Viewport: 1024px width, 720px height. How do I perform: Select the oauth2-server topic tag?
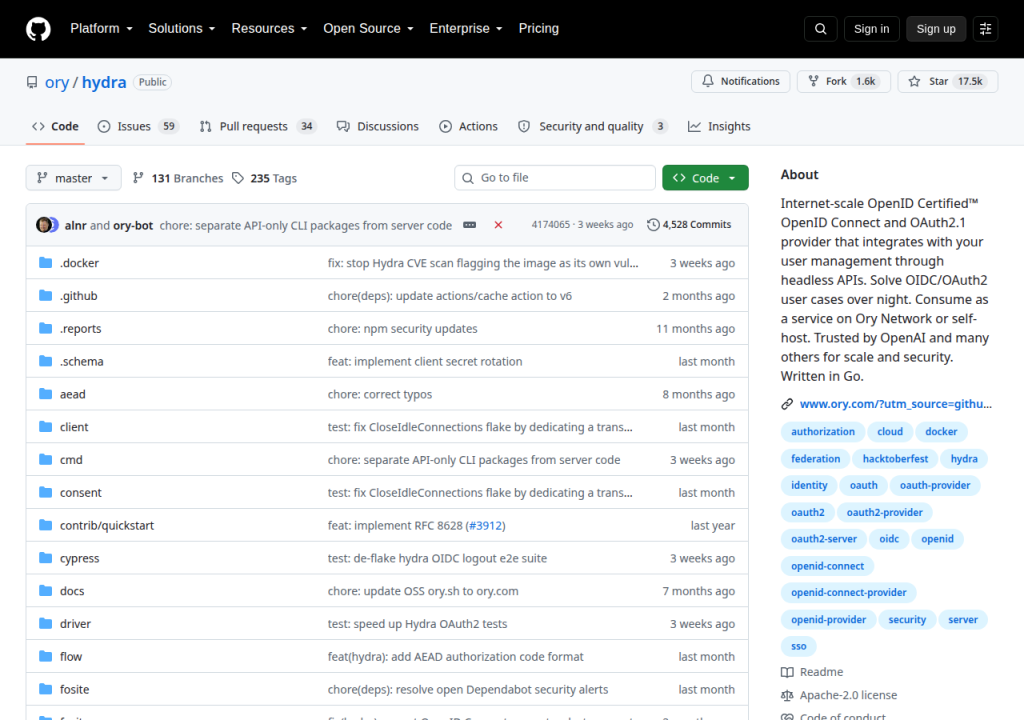pyautogui.click(x=824, y=539)
